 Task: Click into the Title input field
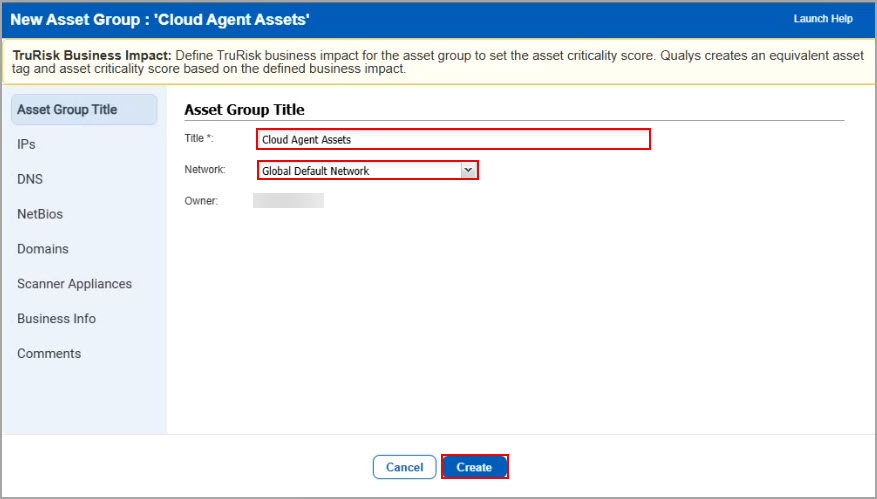click(454, 139)
